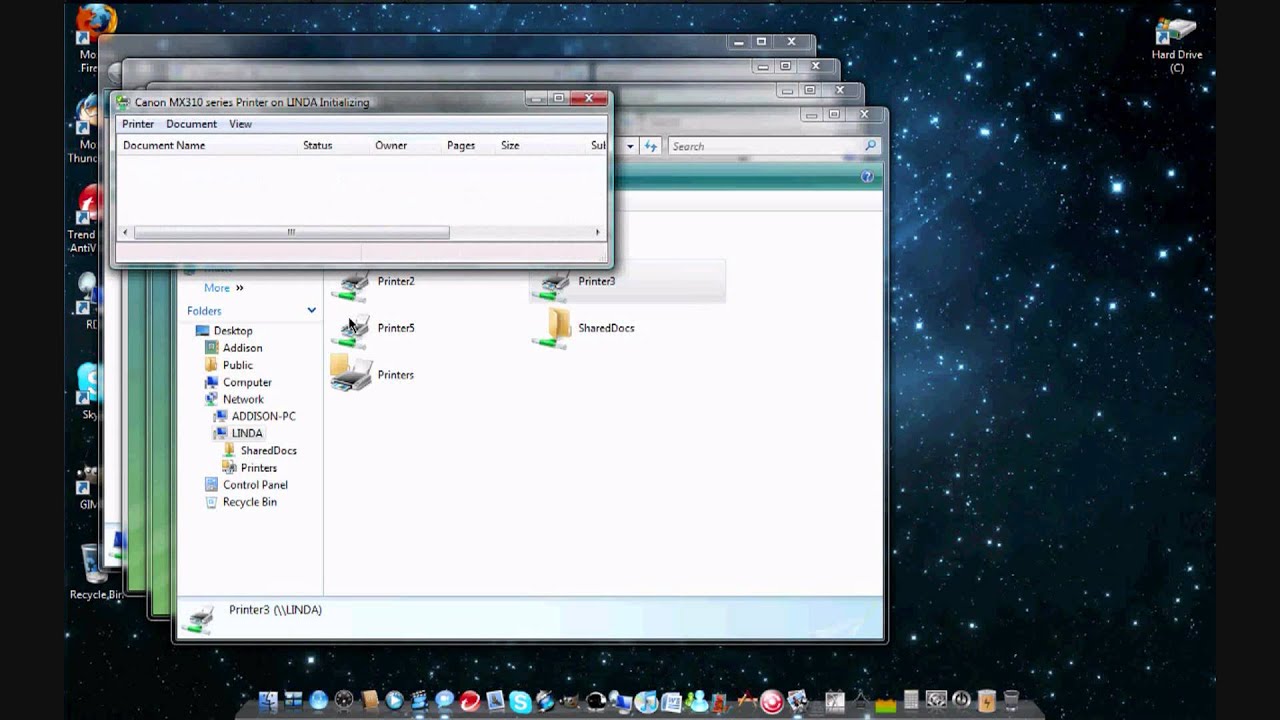The image size is (1280, 720).
Task: Click the Help question mark in Explorer
Action: (867, 176)
